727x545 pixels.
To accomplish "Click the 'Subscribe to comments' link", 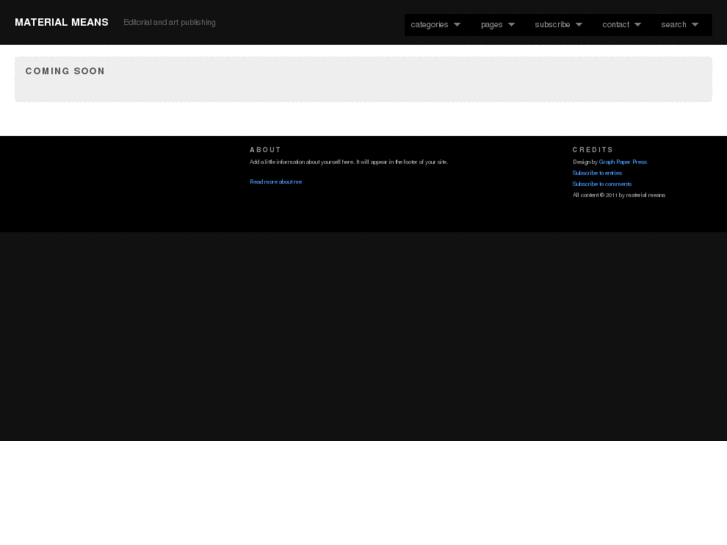I will click(x=602, y=184).
